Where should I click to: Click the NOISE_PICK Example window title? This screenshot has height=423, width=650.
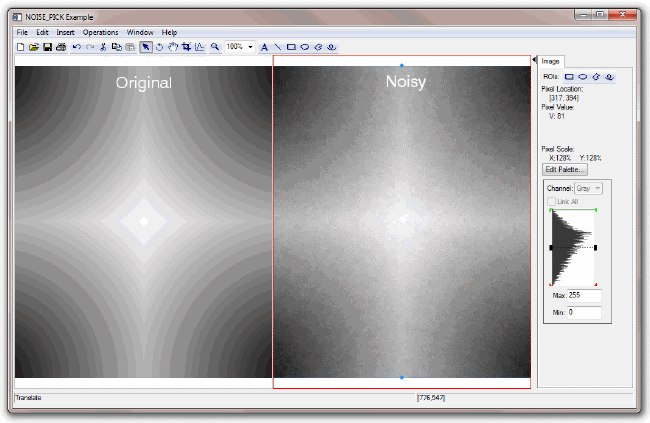pyautogui.click(x=59, y=17)
